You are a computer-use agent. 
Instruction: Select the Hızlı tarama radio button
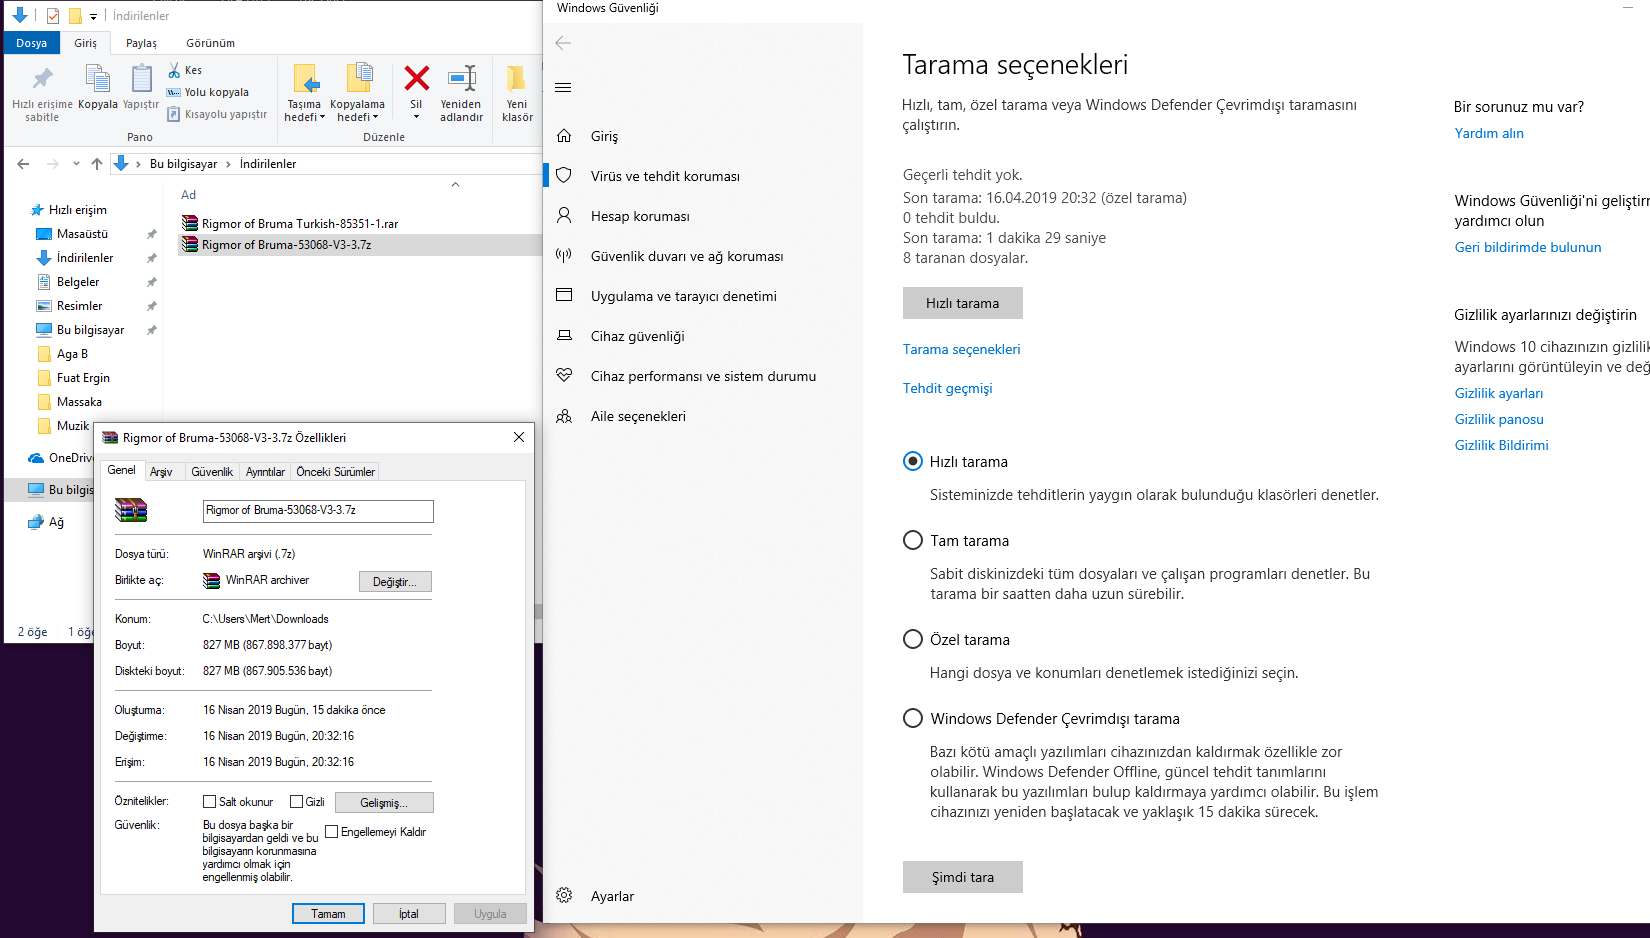tap(912, 461)
